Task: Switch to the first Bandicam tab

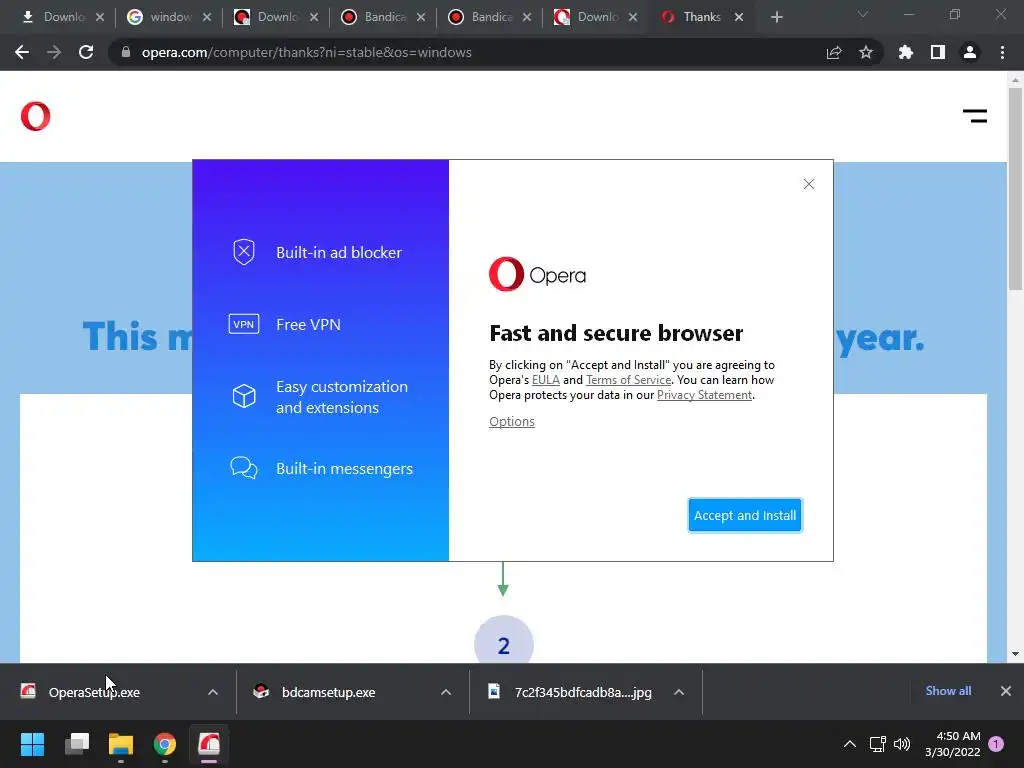Action: point(383,17)
